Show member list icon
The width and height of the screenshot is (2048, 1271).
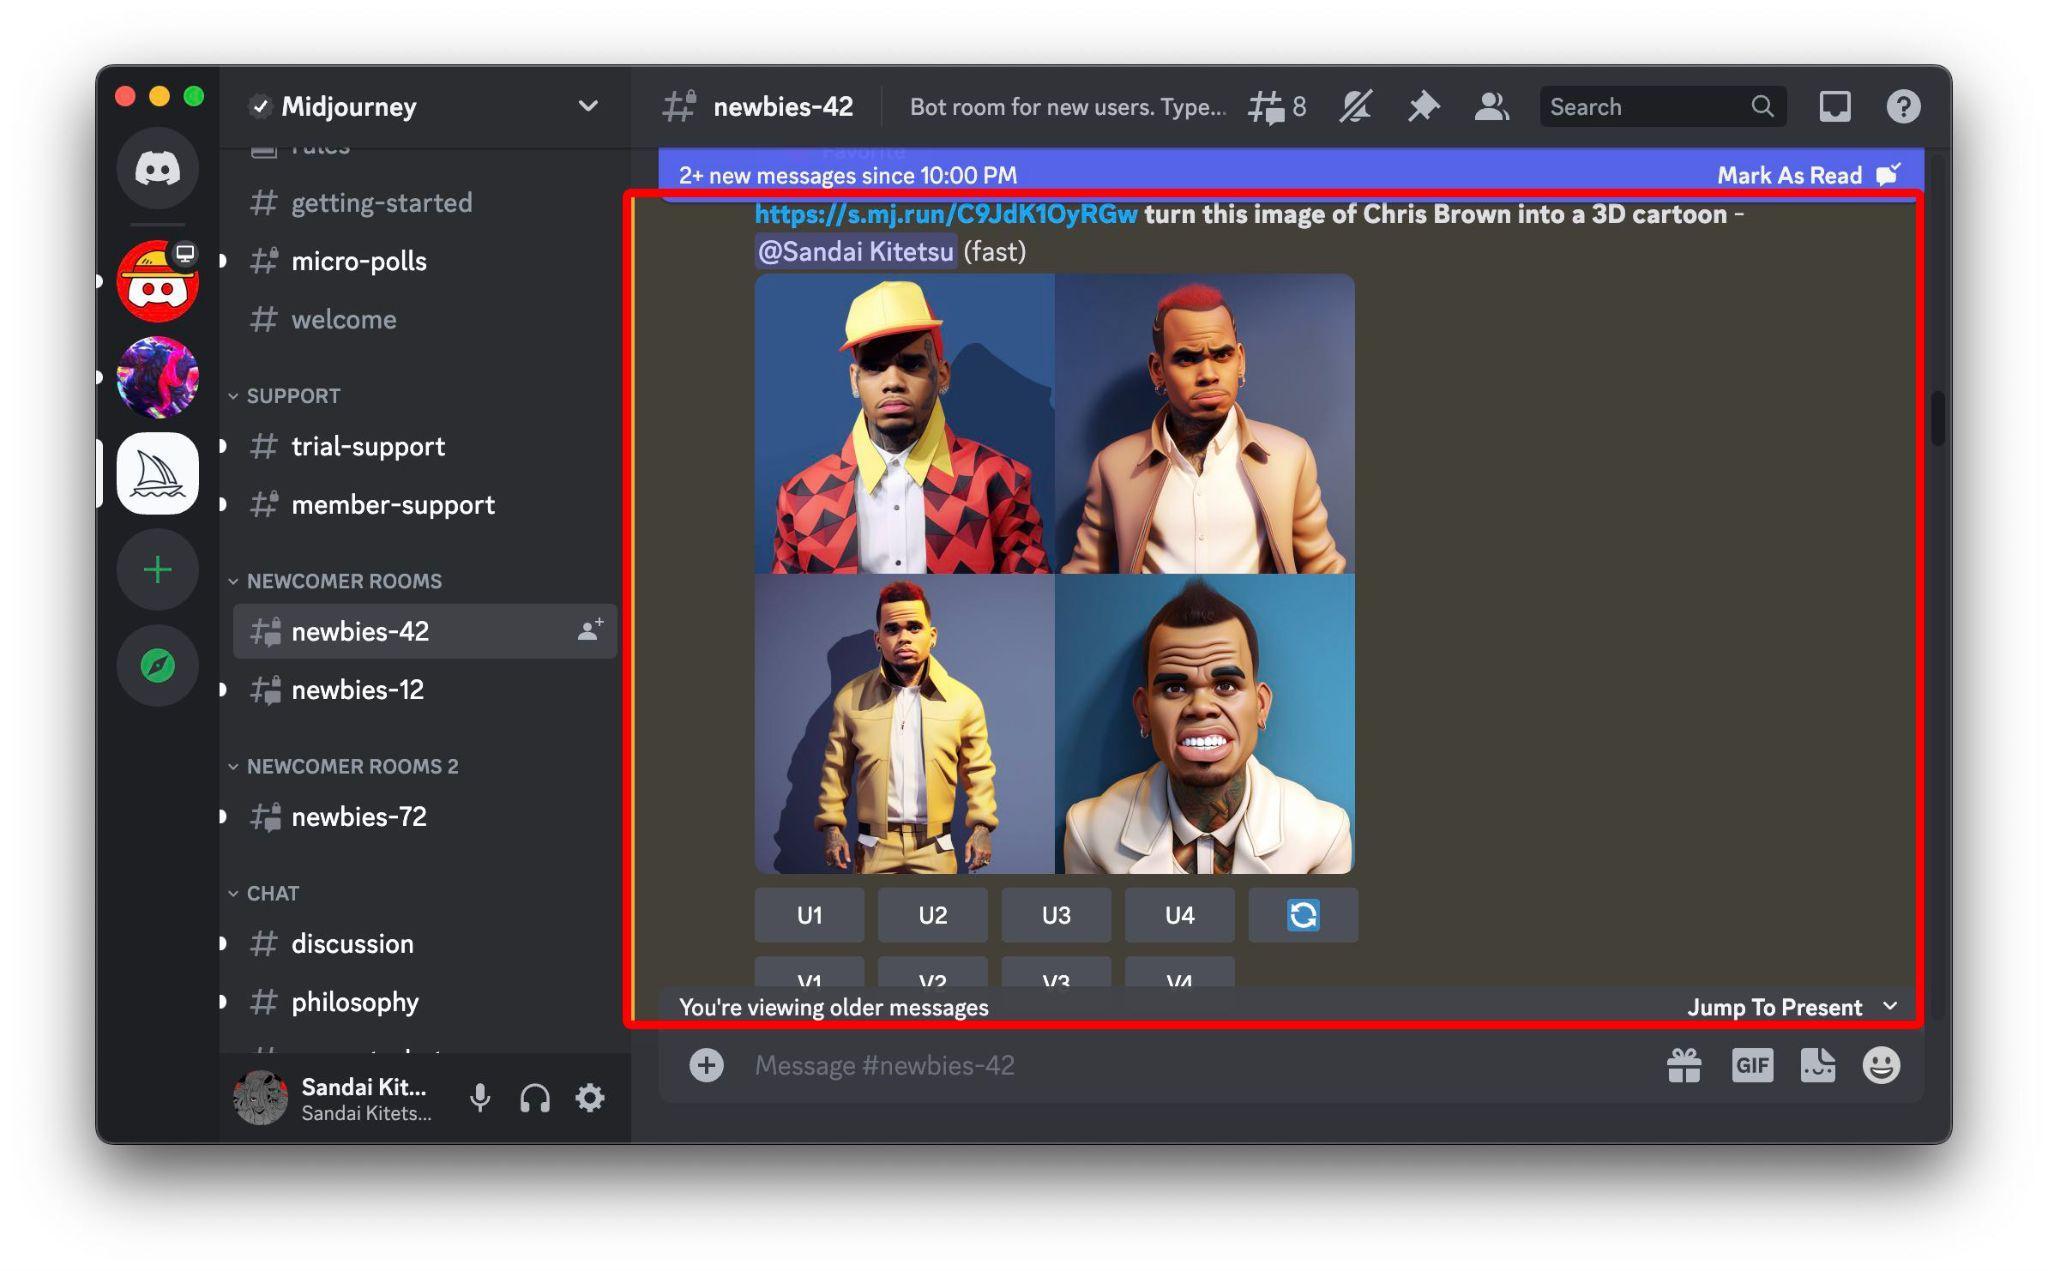1491,107
